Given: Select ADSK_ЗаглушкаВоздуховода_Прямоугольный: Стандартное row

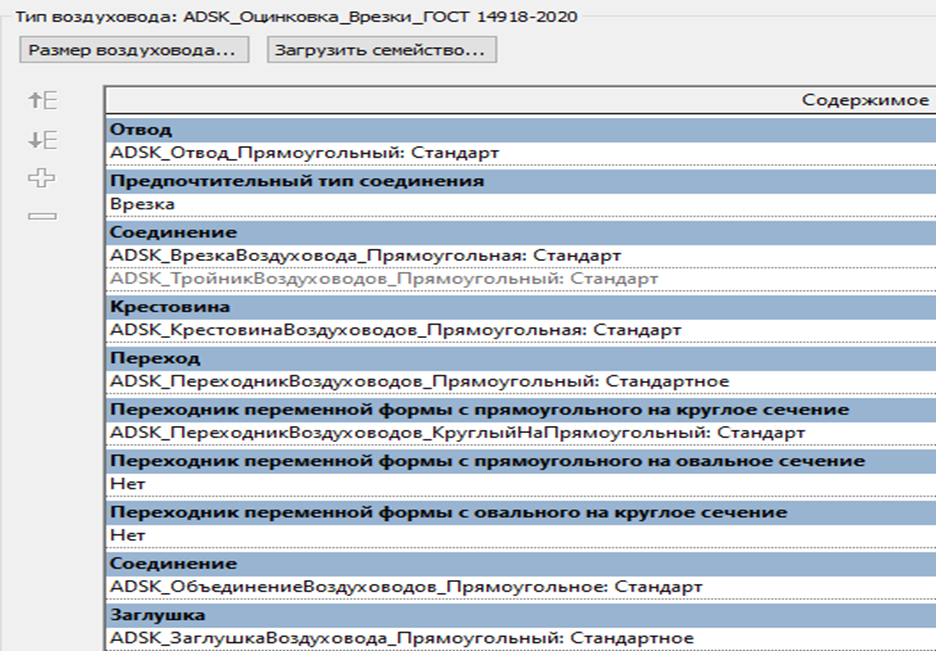Looking at the screenshot, I should click(521, 638).
